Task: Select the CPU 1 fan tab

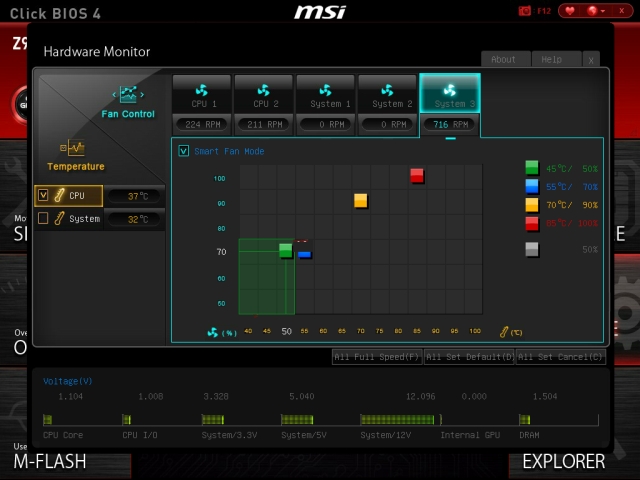Action: (202, 94)
